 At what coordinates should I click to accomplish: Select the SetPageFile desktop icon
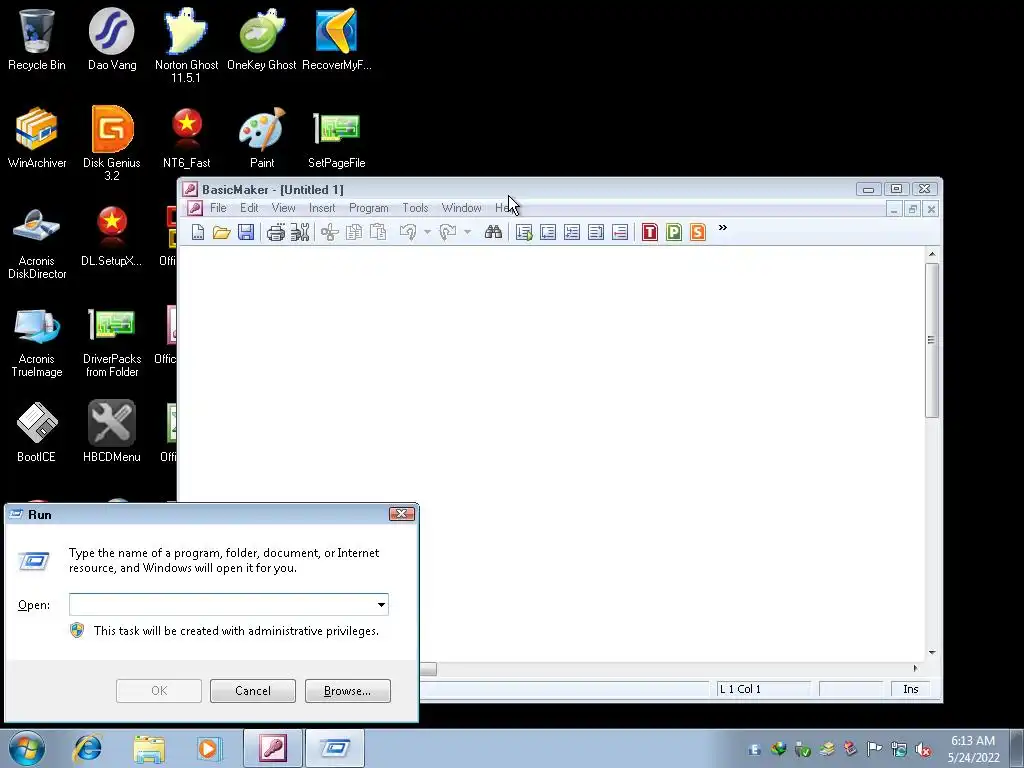pos(336,137)
